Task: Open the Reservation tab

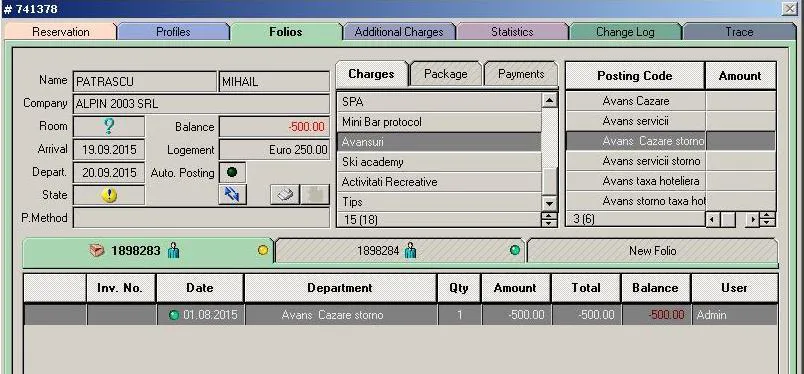Action: coord(61,32)
